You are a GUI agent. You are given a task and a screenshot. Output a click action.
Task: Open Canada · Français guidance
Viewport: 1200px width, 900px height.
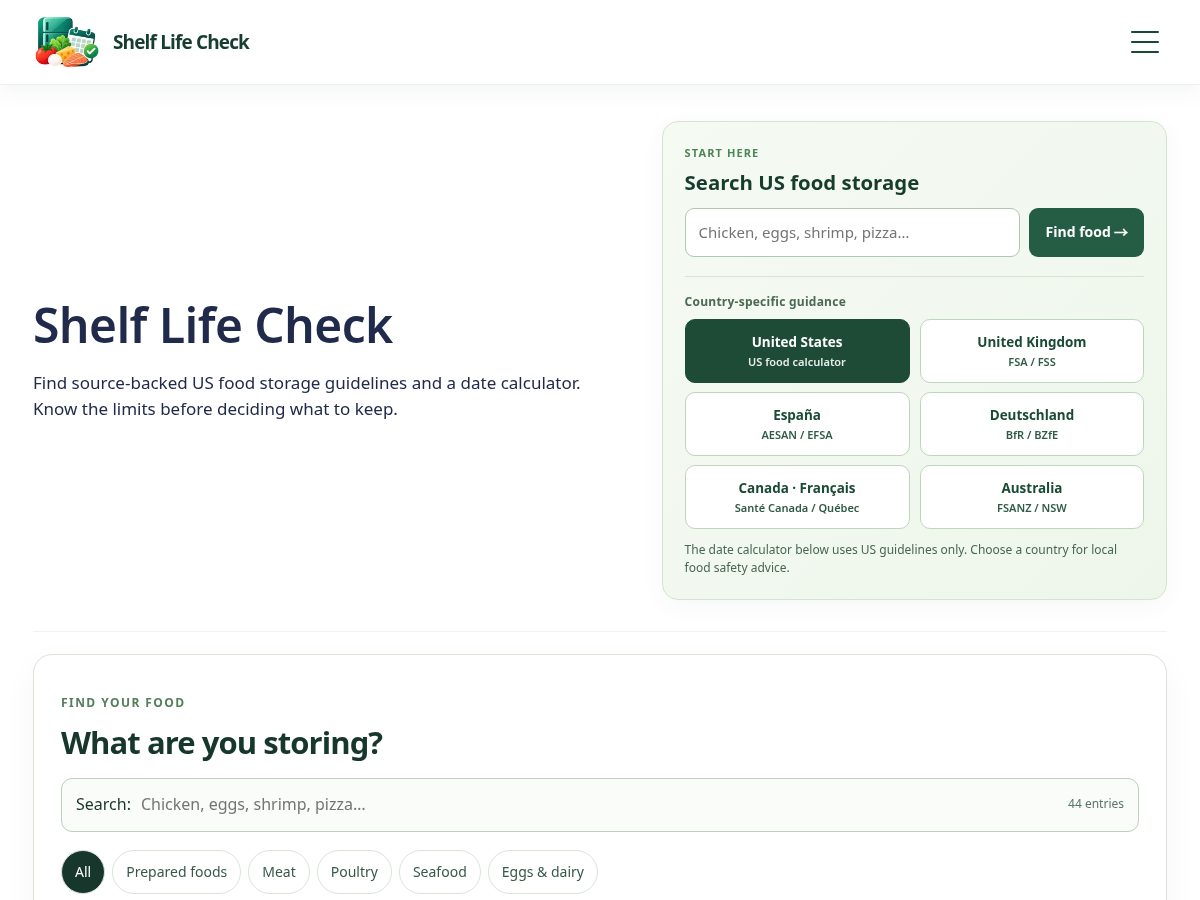click(797, 497)
